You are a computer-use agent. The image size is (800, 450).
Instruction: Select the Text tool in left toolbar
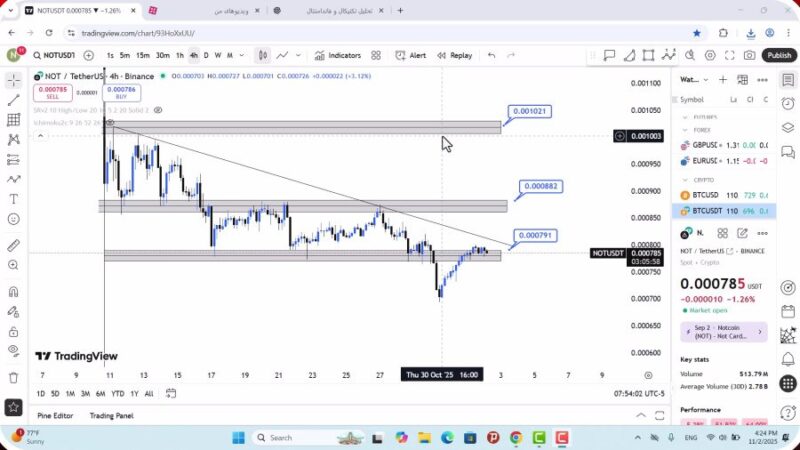tap(13, 198)
